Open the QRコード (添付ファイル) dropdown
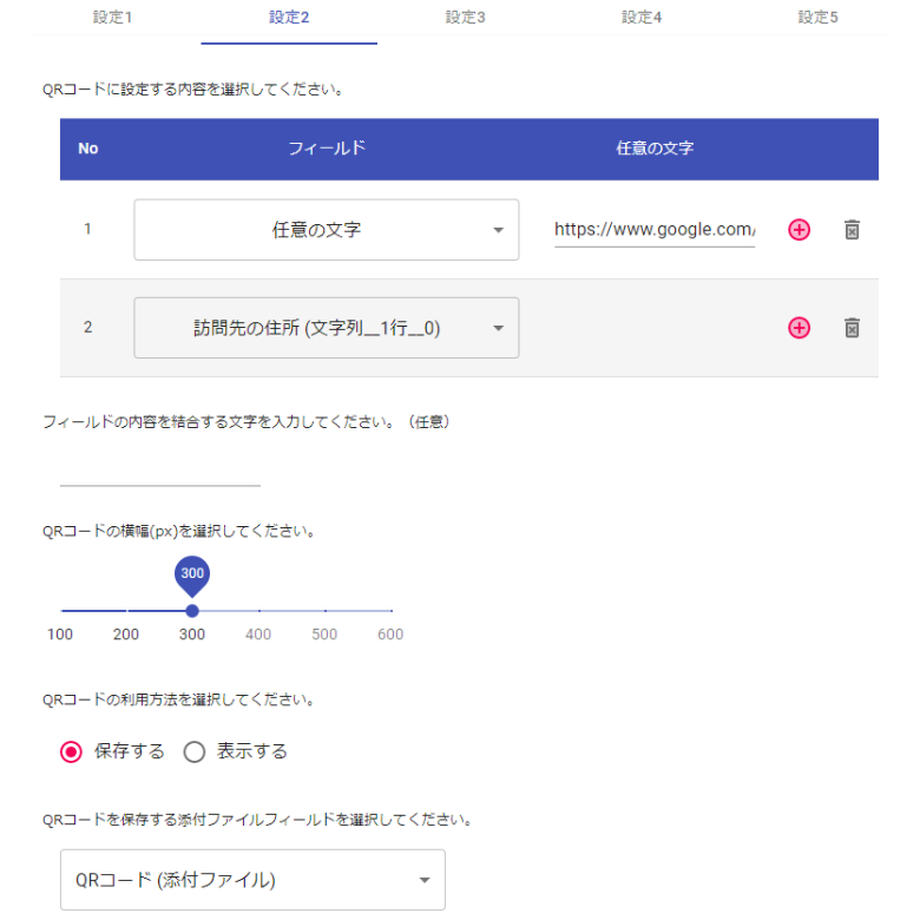The height and width of the screenshot is (920, 920). pos(252,880)
